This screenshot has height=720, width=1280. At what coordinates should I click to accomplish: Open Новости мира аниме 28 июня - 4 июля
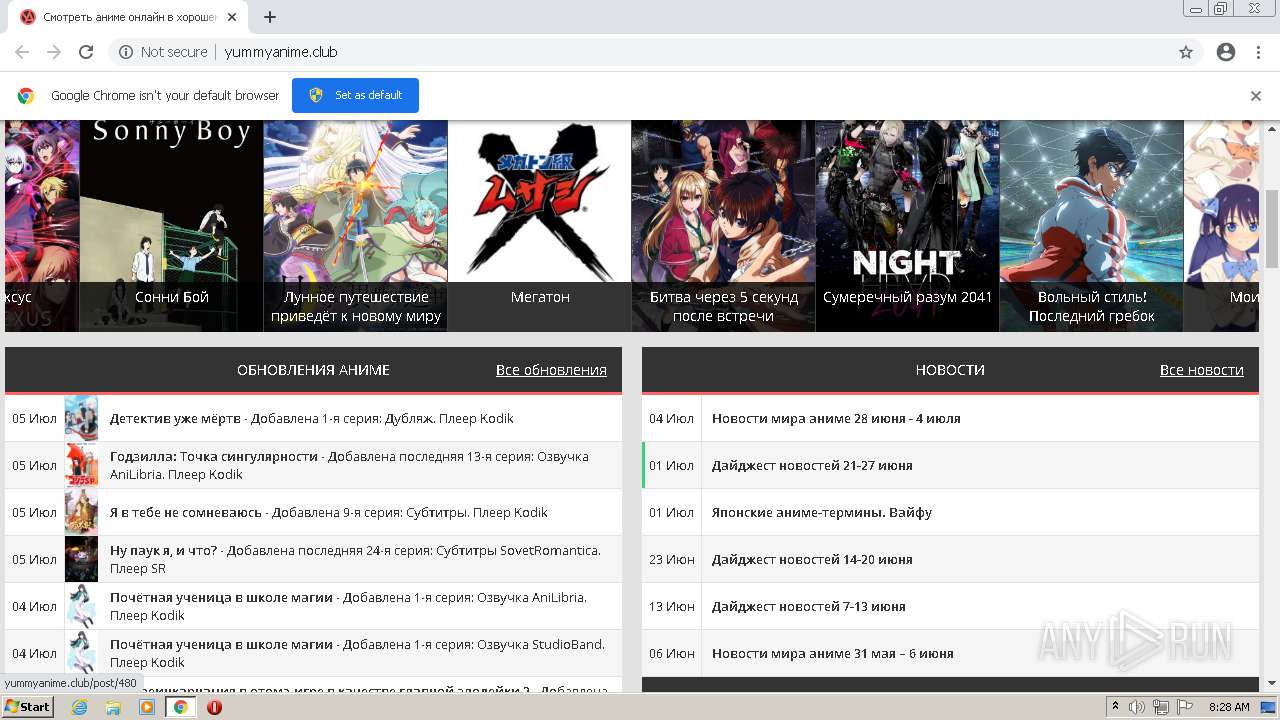pyautogui.click(x=835, y=418)
